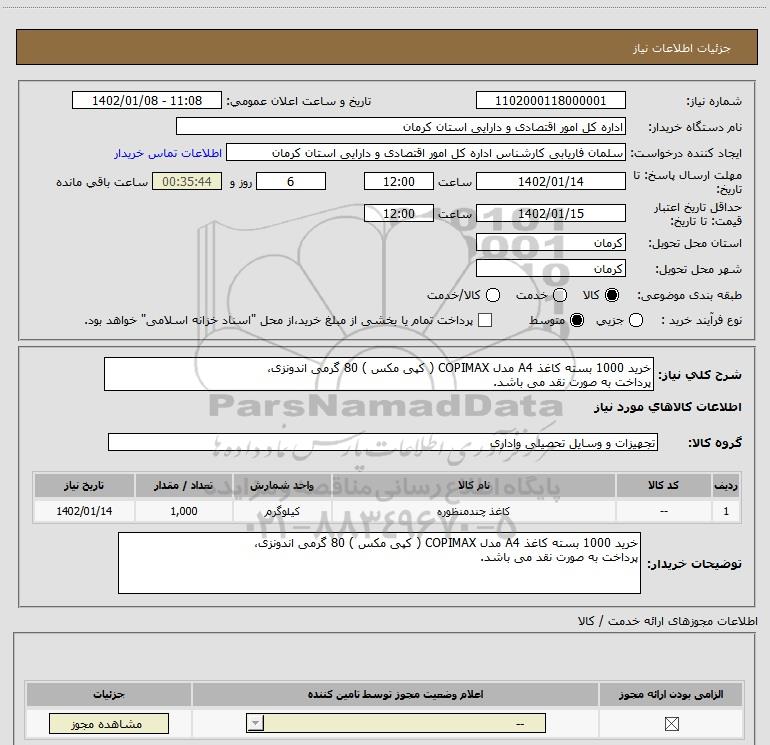Click the general need description text box
The height and width of the screenshot is (745, 770).
coord(379,374)
